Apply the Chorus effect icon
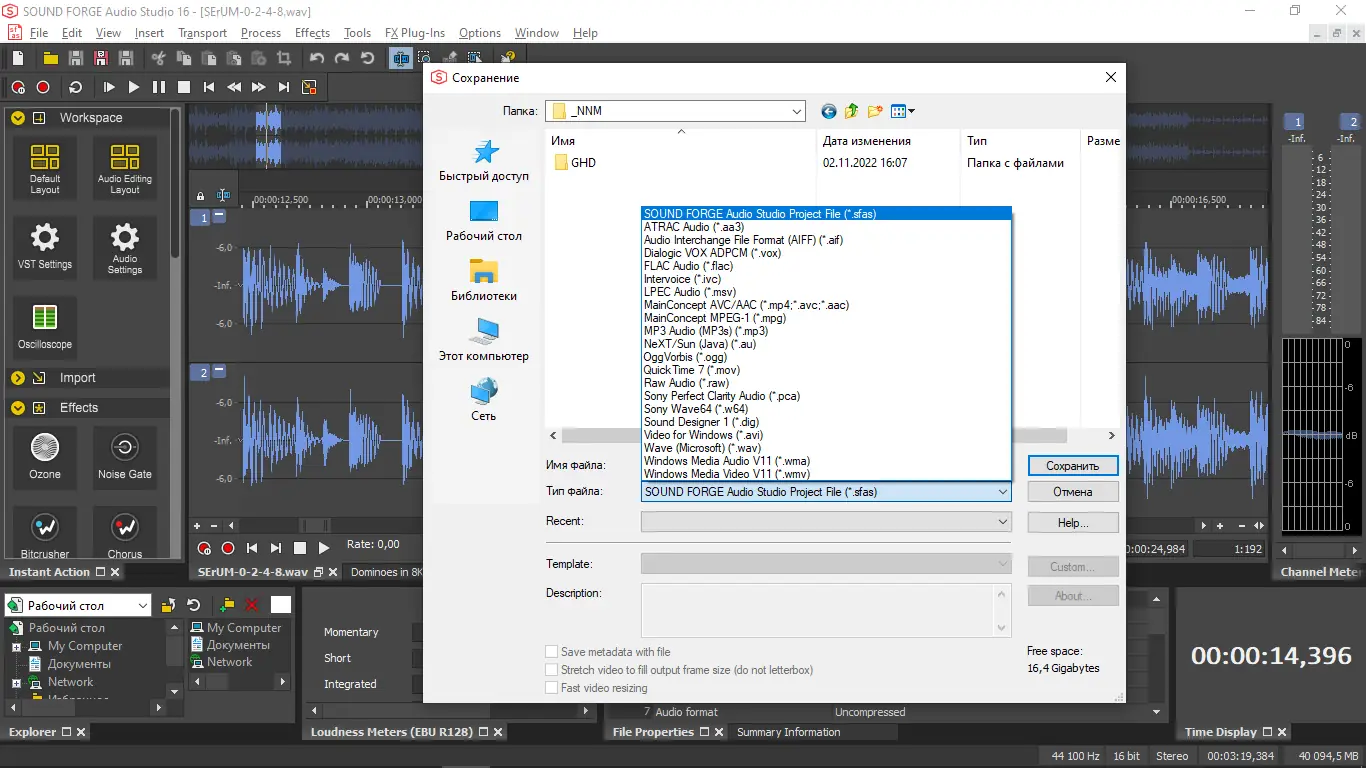The height and width of the screenshot is (768, 1366). pos(125,534)
